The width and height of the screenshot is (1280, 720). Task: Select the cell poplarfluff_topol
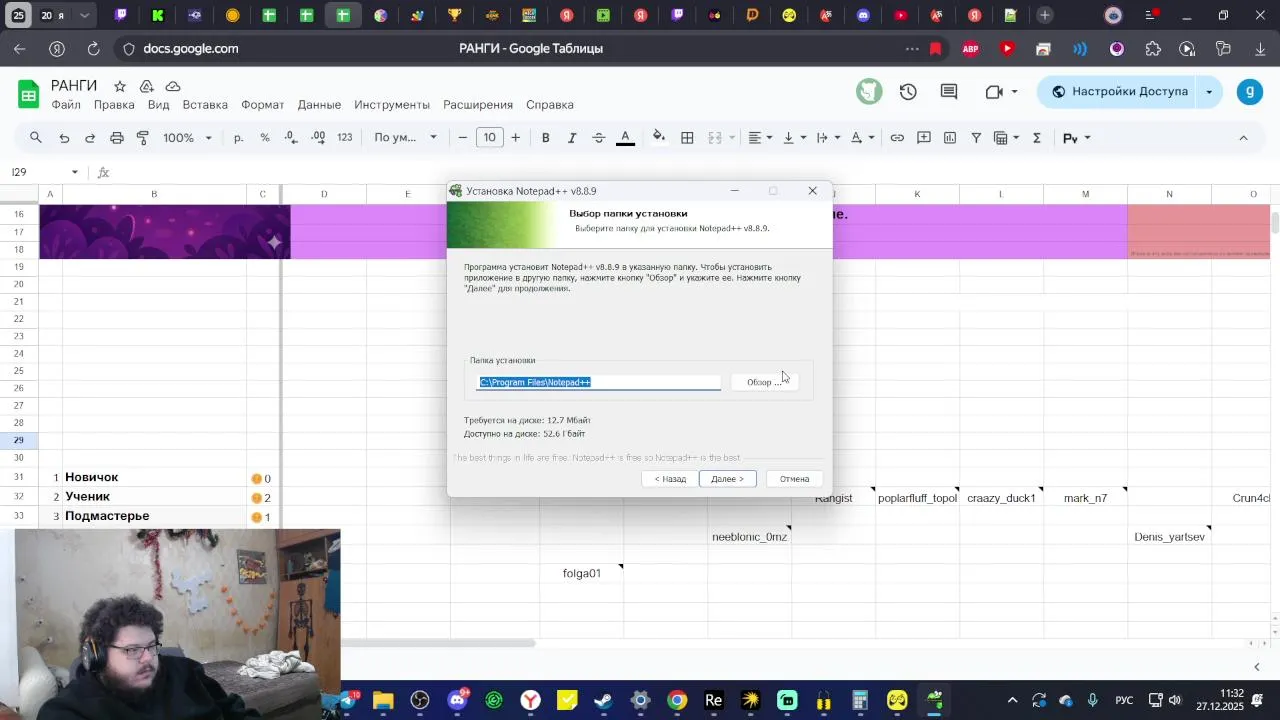[x=917, y=498]
